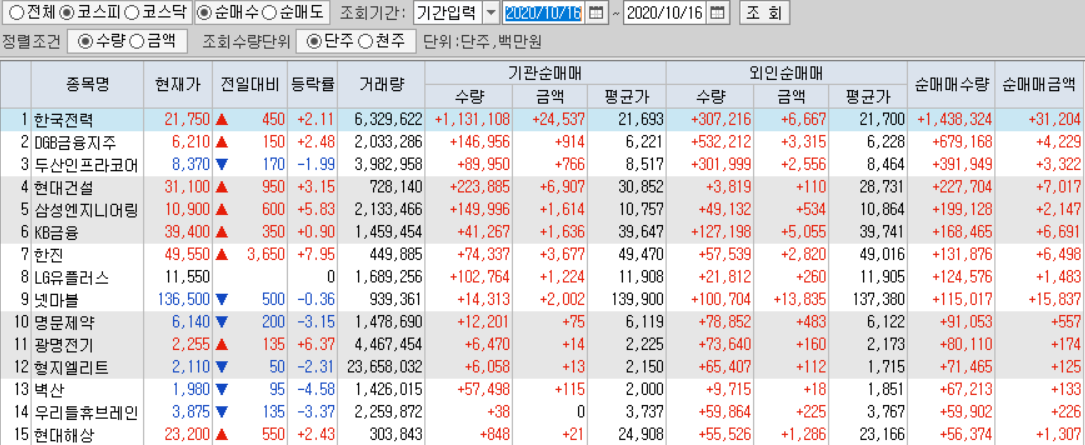Click the 순매매수량 column header
This screenshot has height=445, width=1085.
(951, 84)
